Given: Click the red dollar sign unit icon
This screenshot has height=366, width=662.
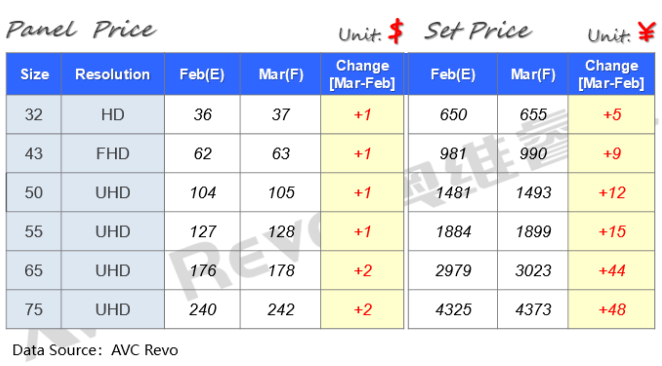Looking at the screenshot, I should 396,31.
